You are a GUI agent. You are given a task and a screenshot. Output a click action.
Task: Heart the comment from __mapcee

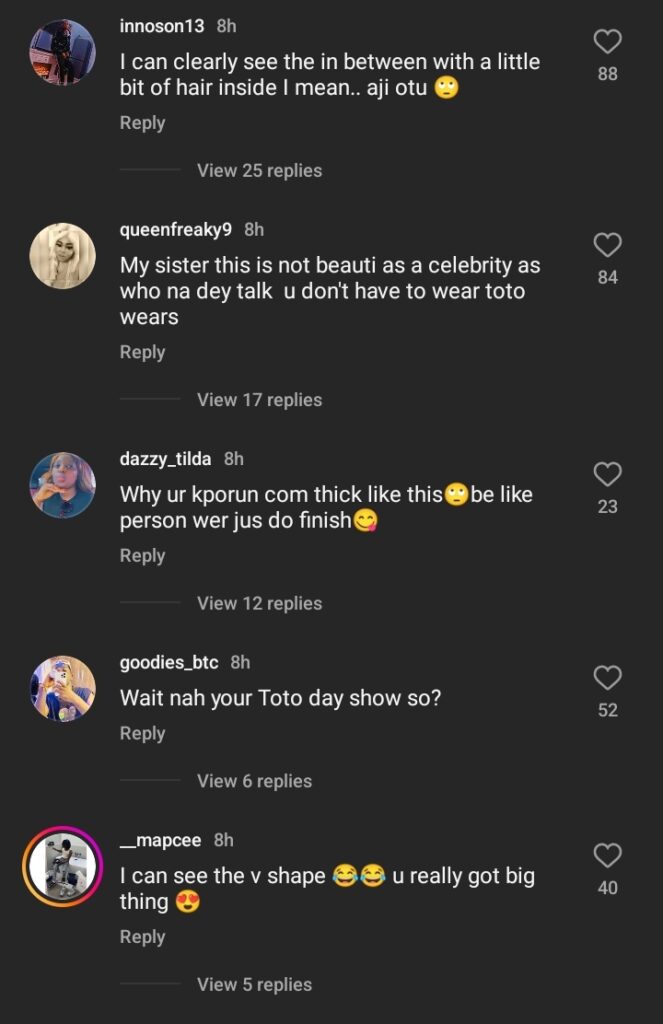click(608, 856)
